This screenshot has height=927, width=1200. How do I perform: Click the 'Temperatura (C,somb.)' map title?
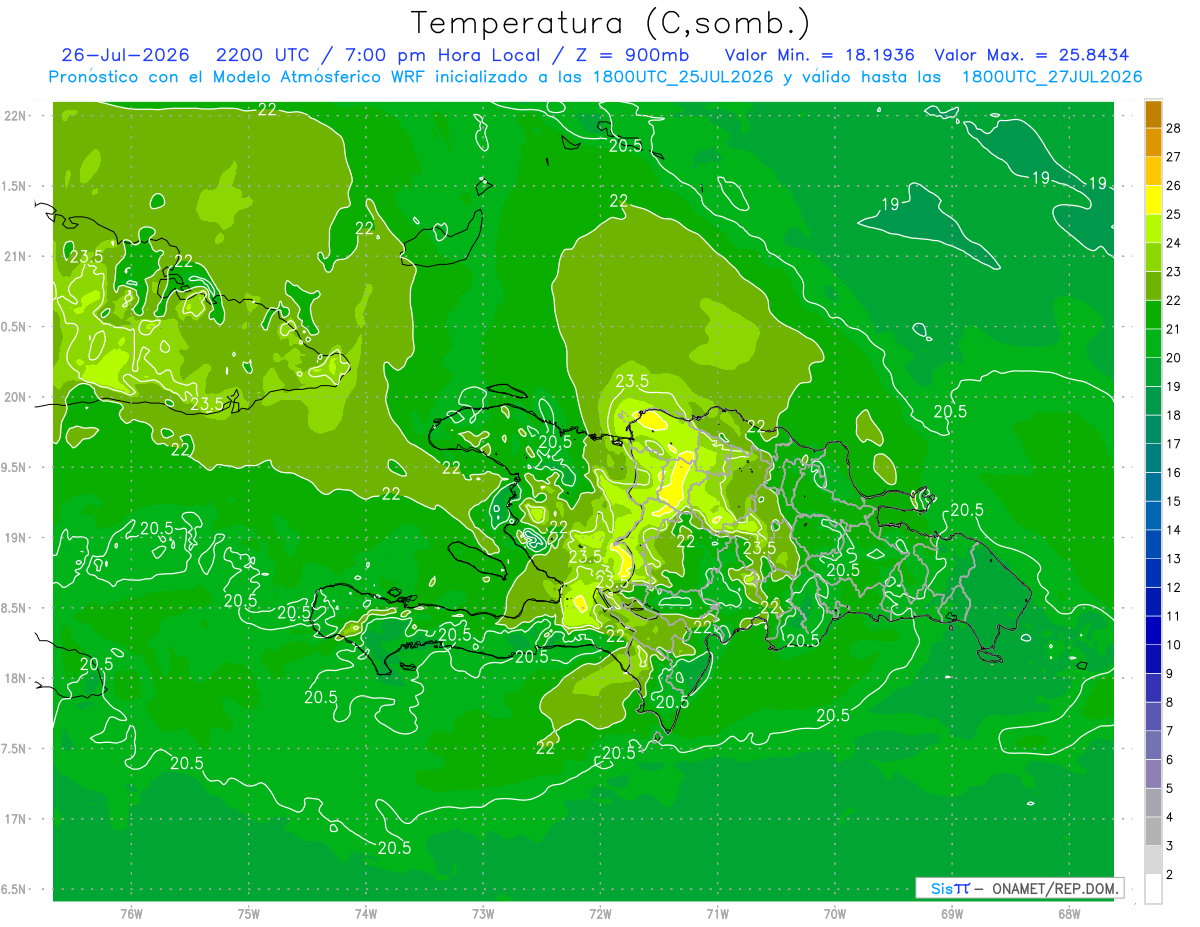click(x=611, y=23)
